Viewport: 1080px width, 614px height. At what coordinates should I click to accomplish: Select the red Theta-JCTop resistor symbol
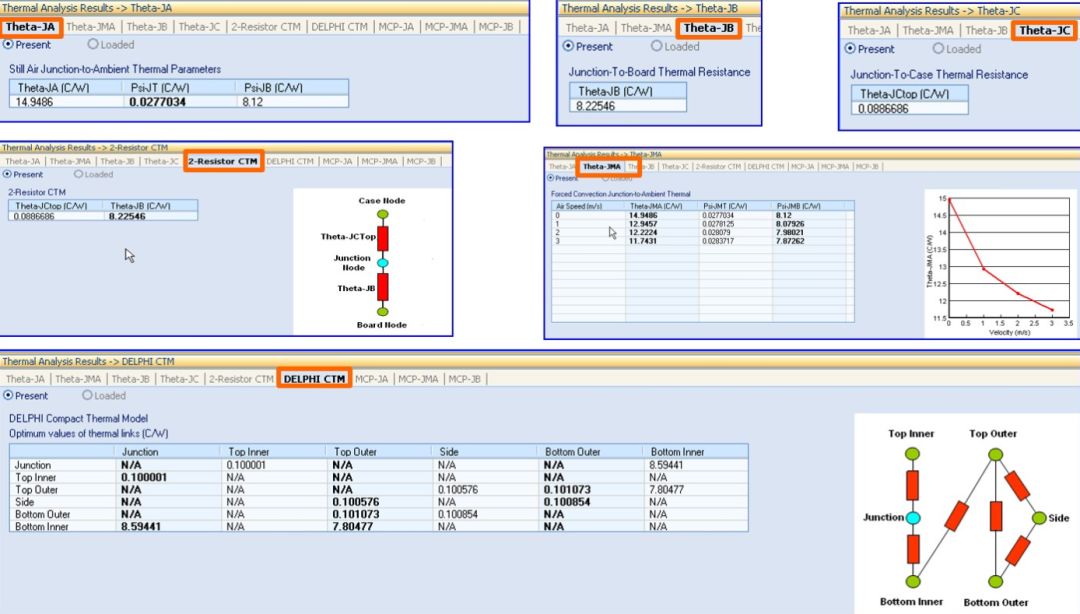coord(382,238)
